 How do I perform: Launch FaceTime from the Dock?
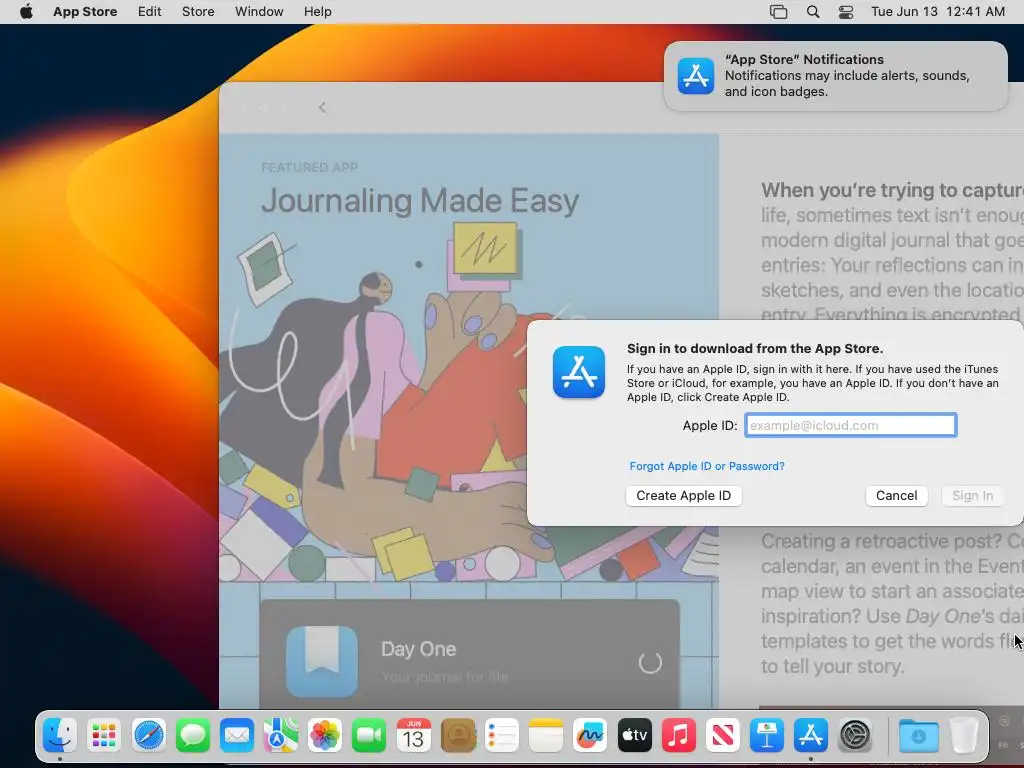(369, 736)
